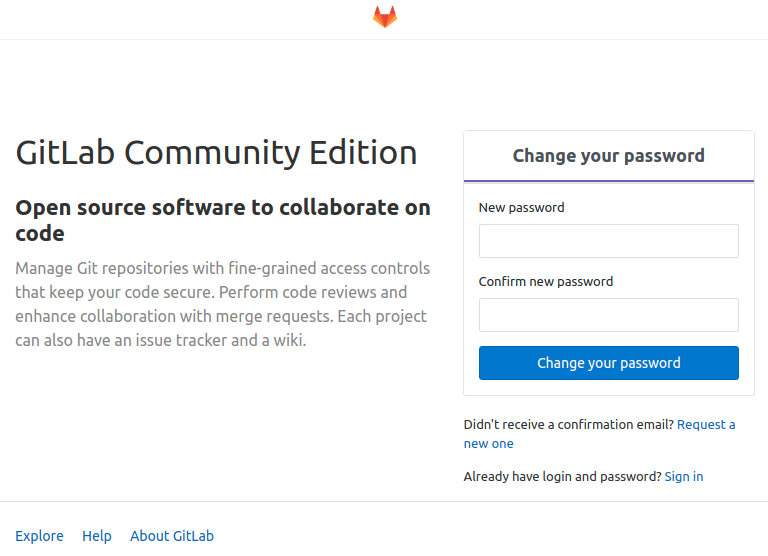The width and height of the screenshot is (768, 556).
Task: Click the Already have login and password text
Action: click(x=562, y=476)
